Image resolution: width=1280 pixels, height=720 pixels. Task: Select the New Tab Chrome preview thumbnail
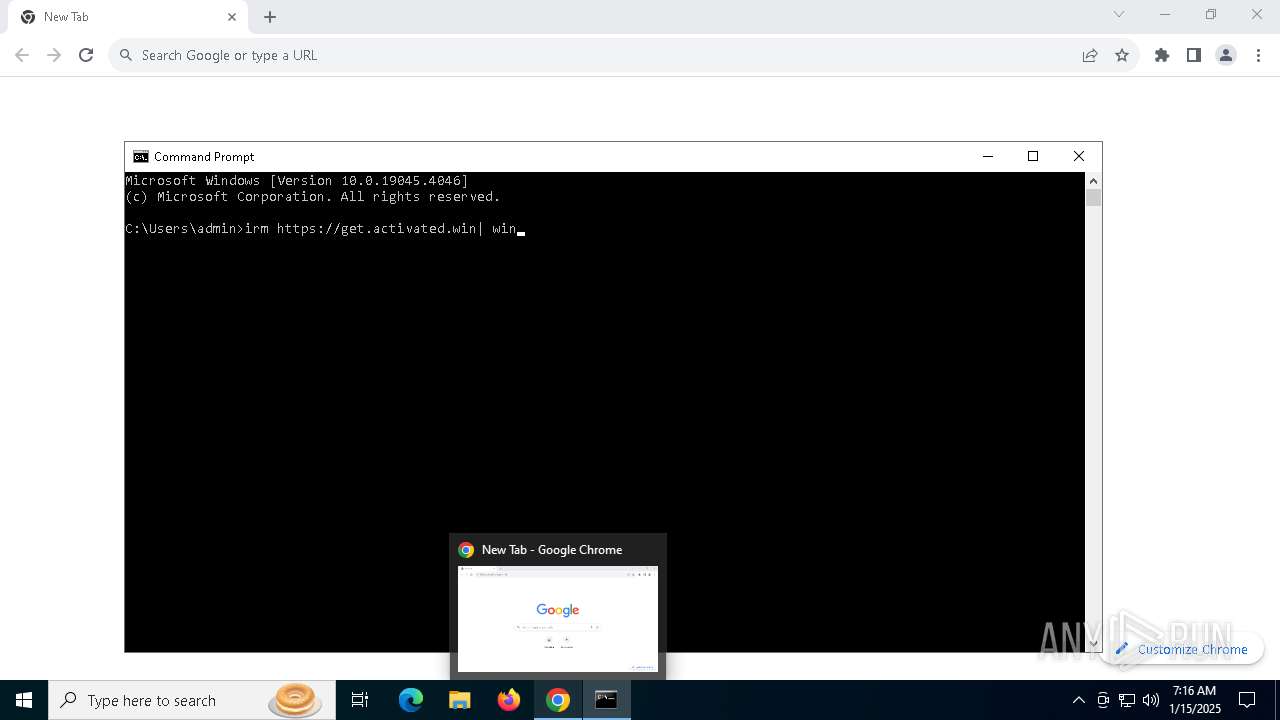558,618
